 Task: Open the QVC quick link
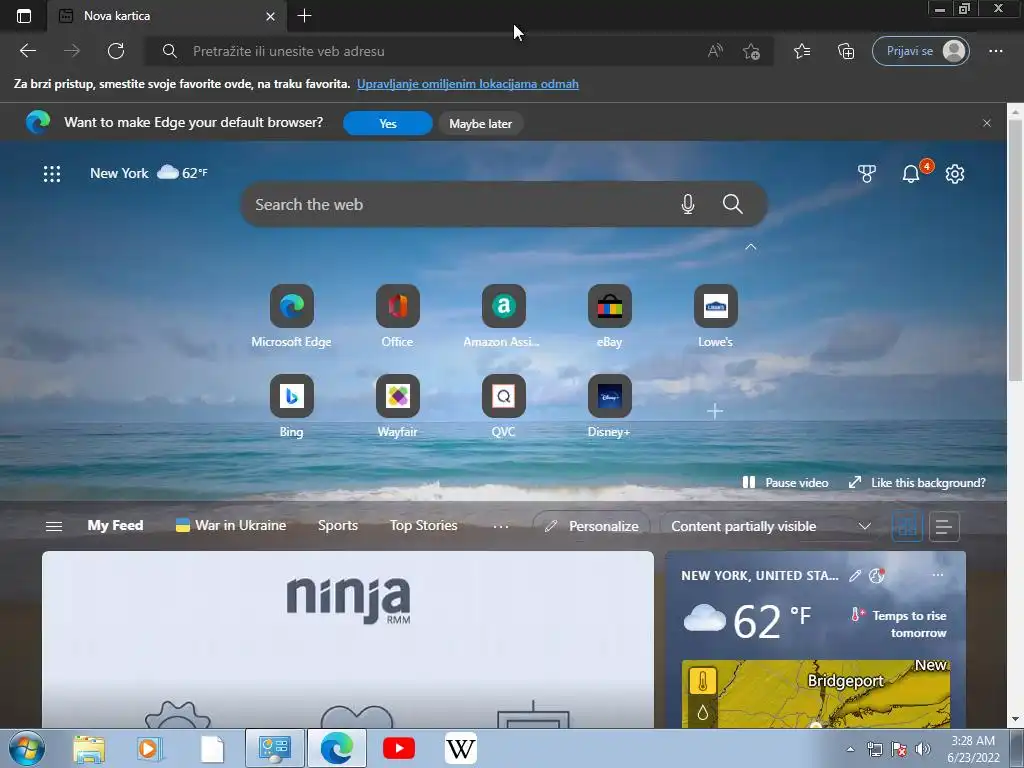point(503,407)
